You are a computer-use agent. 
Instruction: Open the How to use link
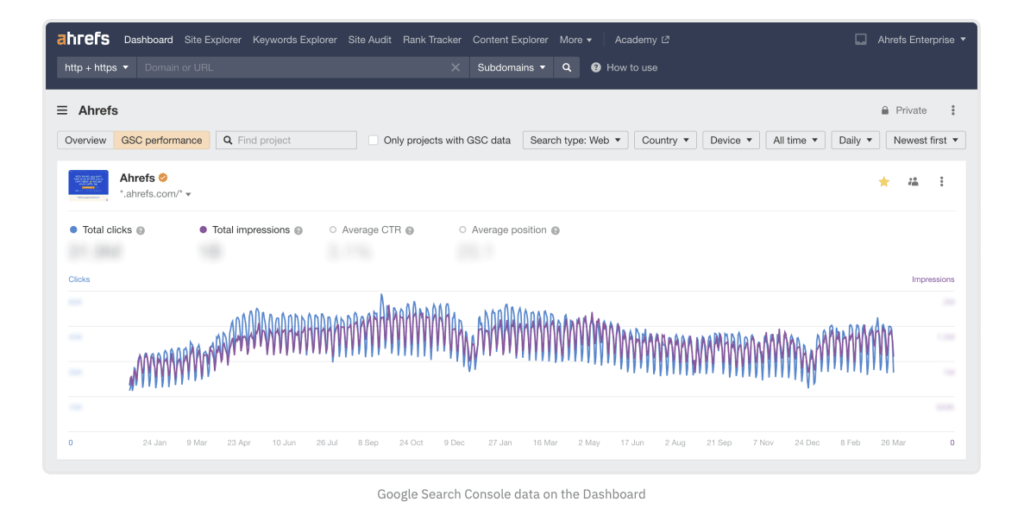pos(631,68)
